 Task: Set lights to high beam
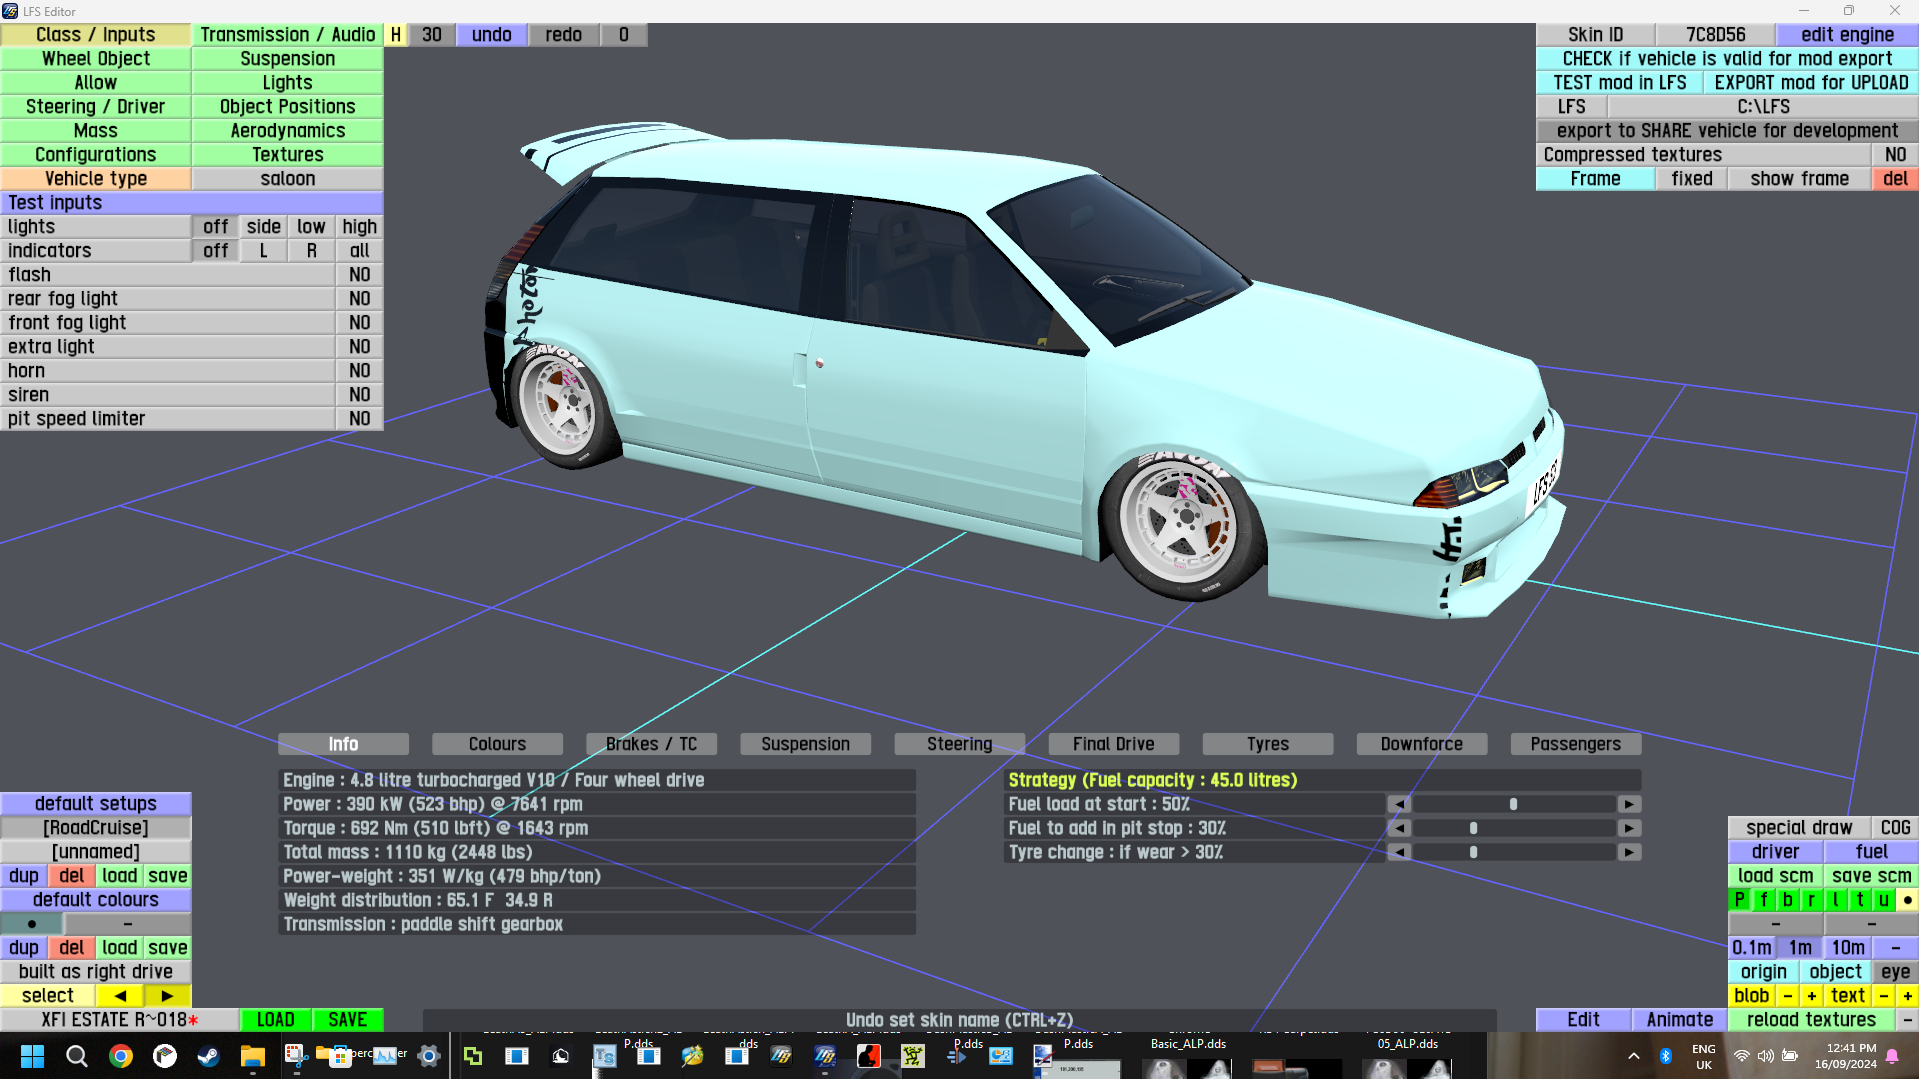click(360, 227)
